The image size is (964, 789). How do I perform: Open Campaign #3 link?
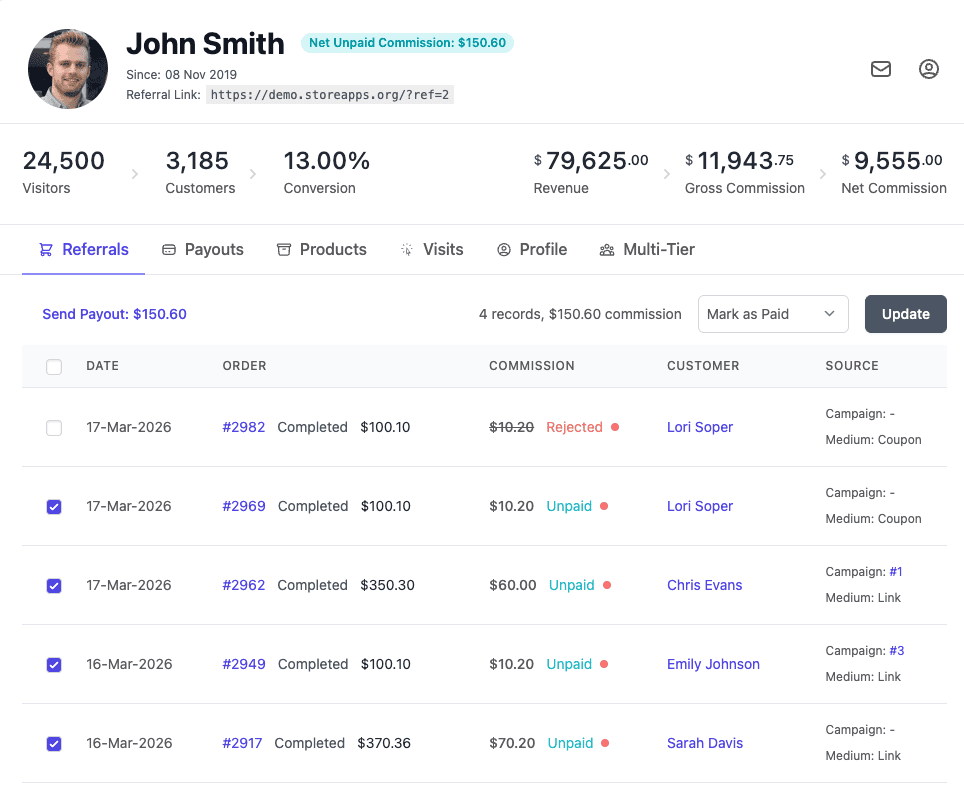coord(896,651)
